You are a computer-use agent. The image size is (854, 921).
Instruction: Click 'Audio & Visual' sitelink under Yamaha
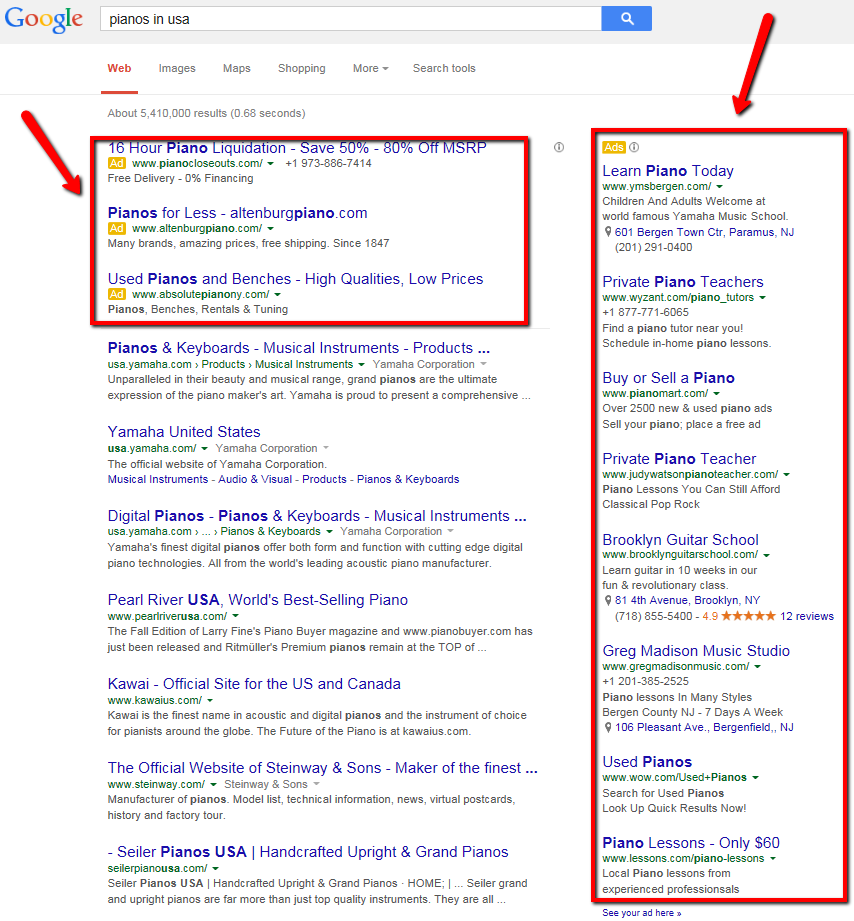click(255, 480)
